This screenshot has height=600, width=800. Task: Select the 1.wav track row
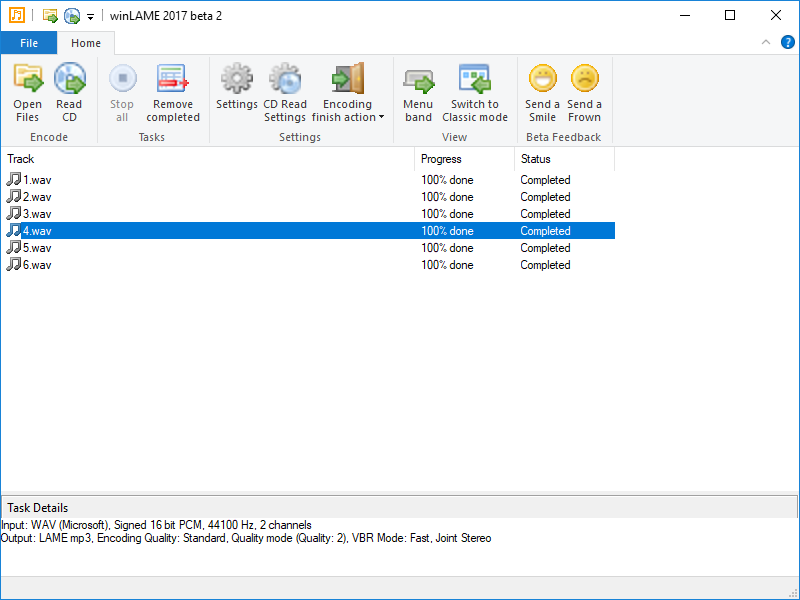[x=308, y=180]
